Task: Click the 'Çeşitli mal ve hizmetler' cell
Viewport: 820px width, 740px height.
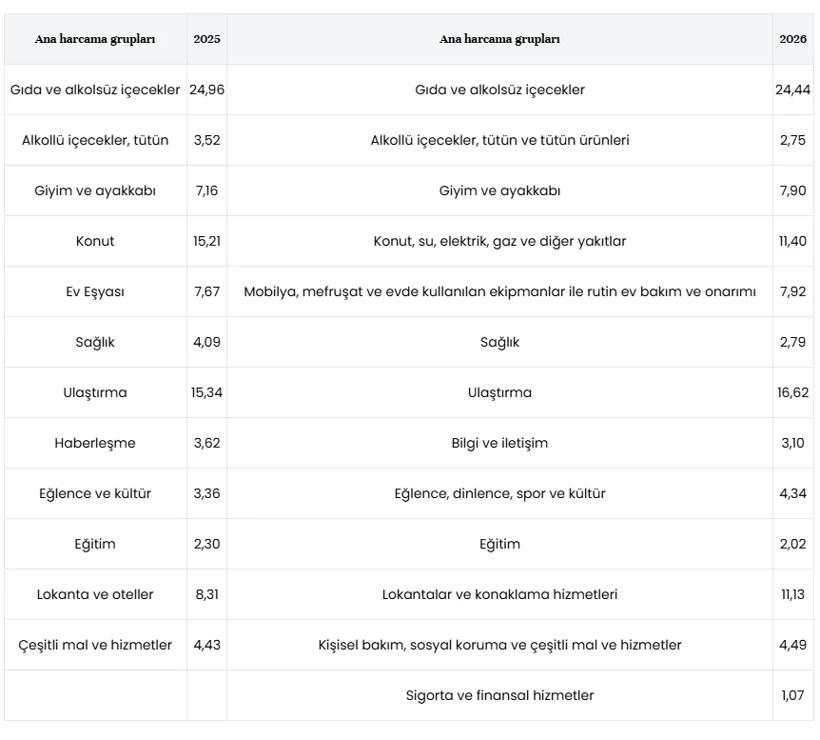Action: point(95,645)
